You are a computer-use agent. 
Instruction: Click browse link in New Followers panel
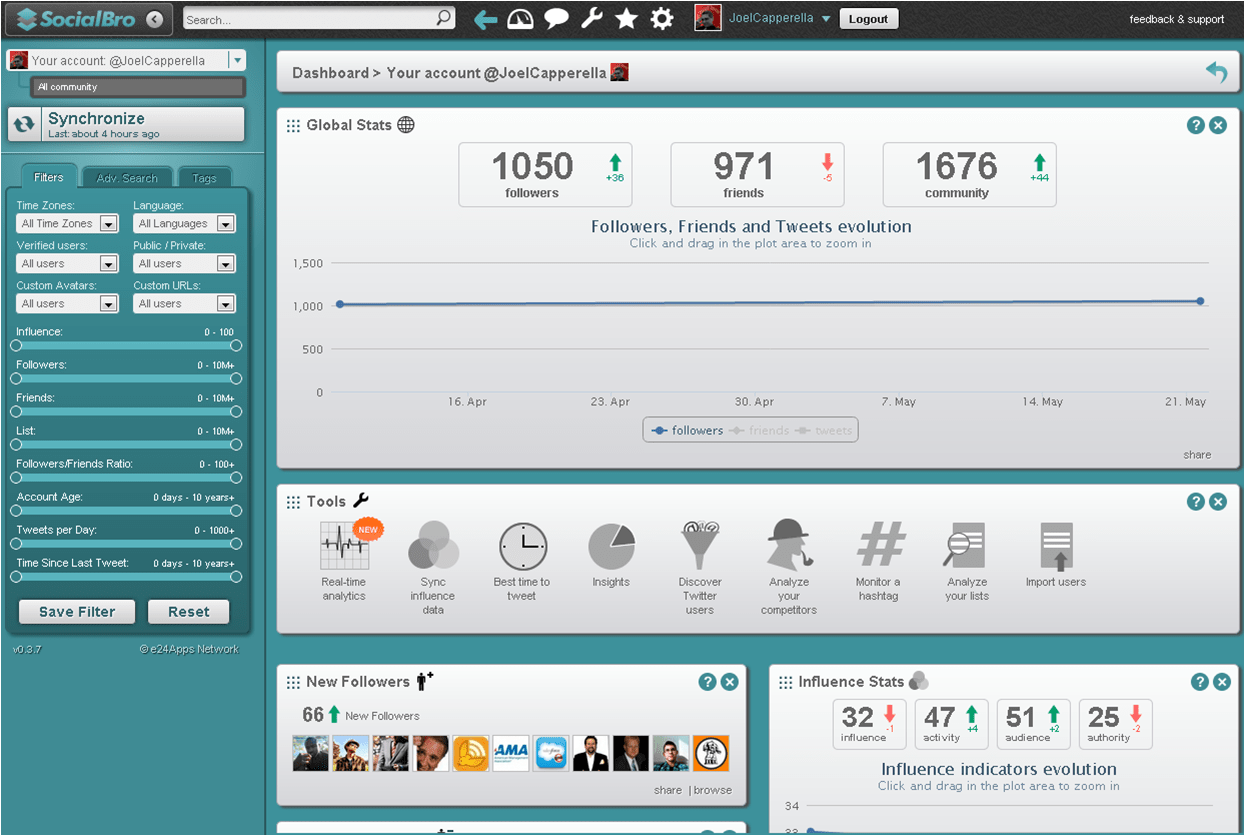coord(713,790)
